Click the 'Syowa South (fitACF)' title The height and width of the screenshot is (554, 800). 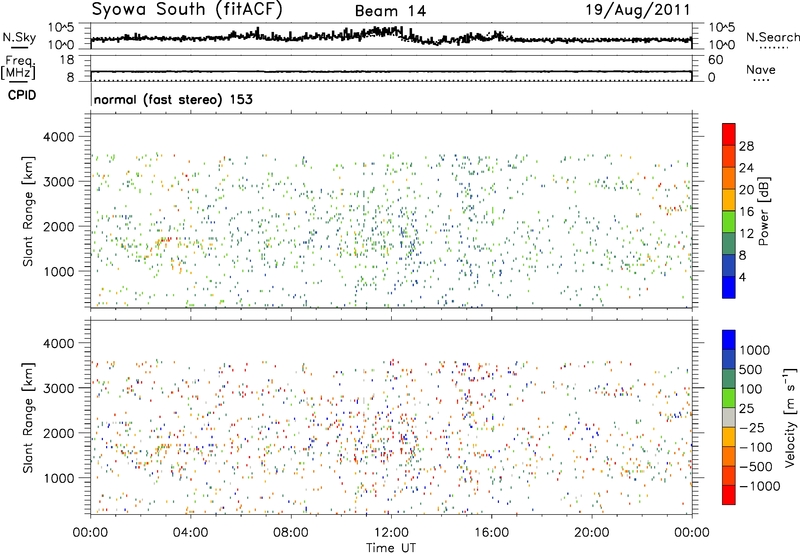[x=187, y=9]
